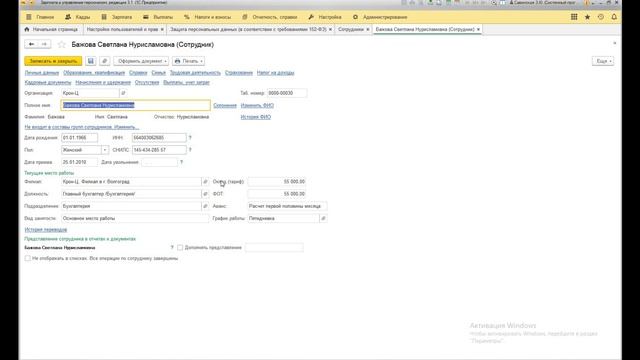
Task: Open Образование, квалификация link
Action: [94, 73]
